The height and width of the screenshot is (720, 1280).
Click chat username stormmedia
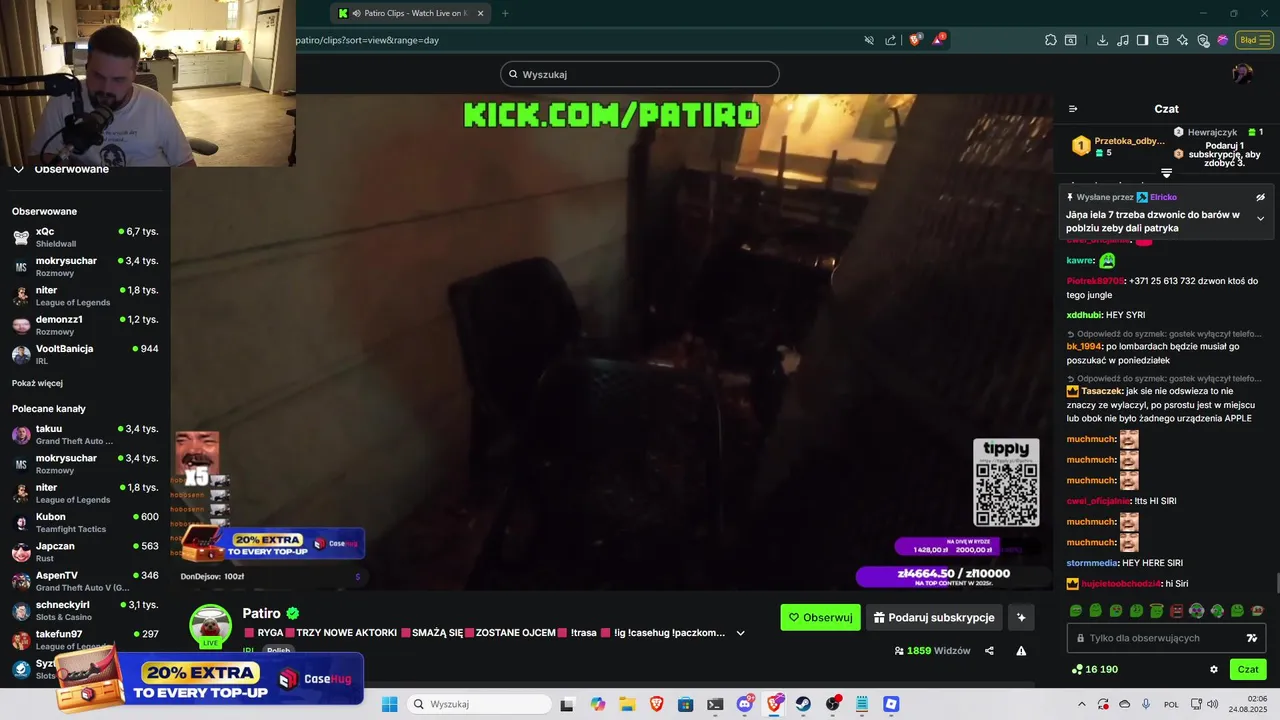click(1092, 563)
